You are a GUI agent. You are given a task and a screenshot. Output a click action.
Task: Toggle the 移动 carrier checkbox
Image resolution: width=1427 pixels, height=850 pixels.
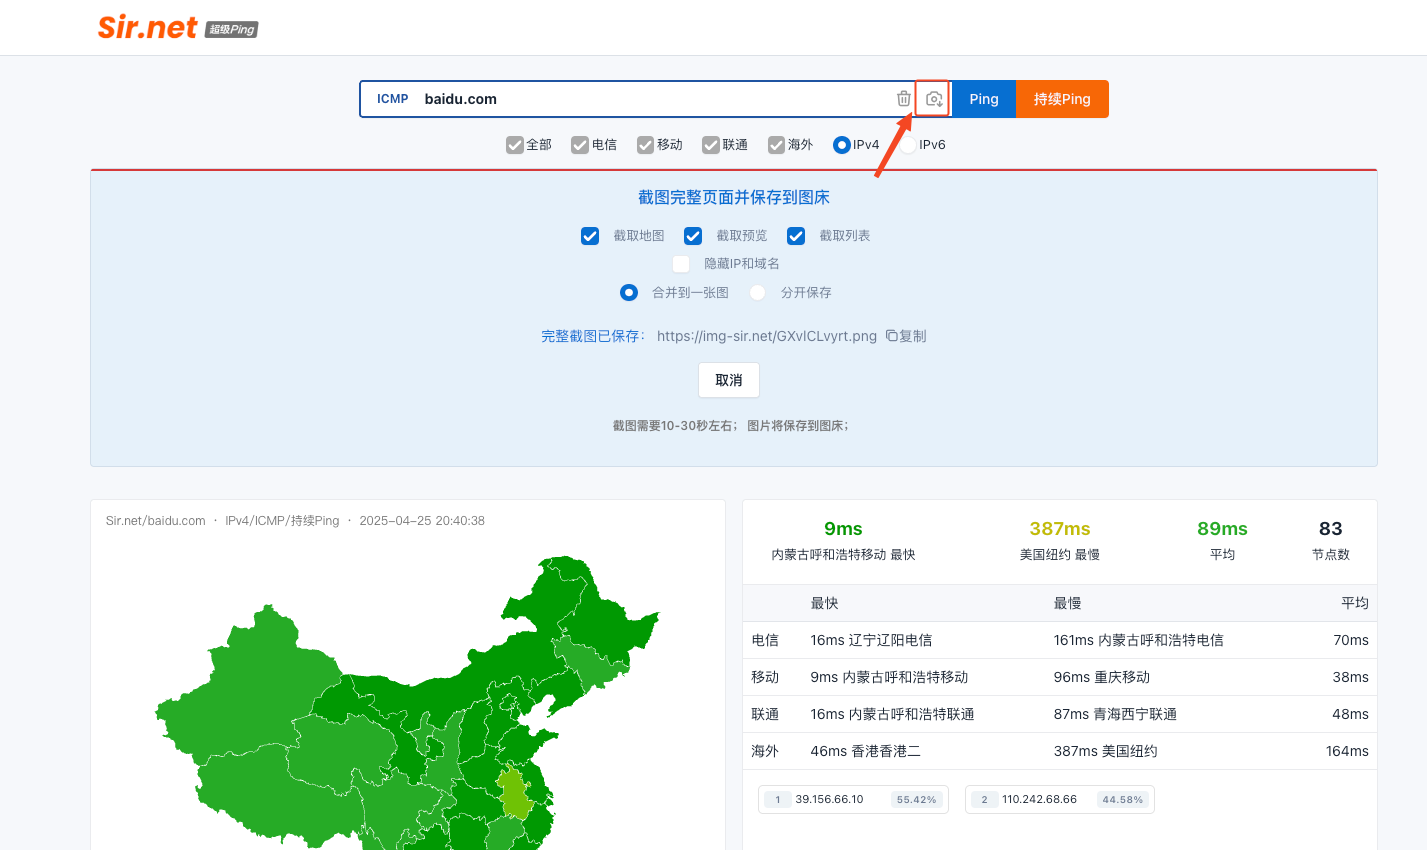tap(646, 145)
